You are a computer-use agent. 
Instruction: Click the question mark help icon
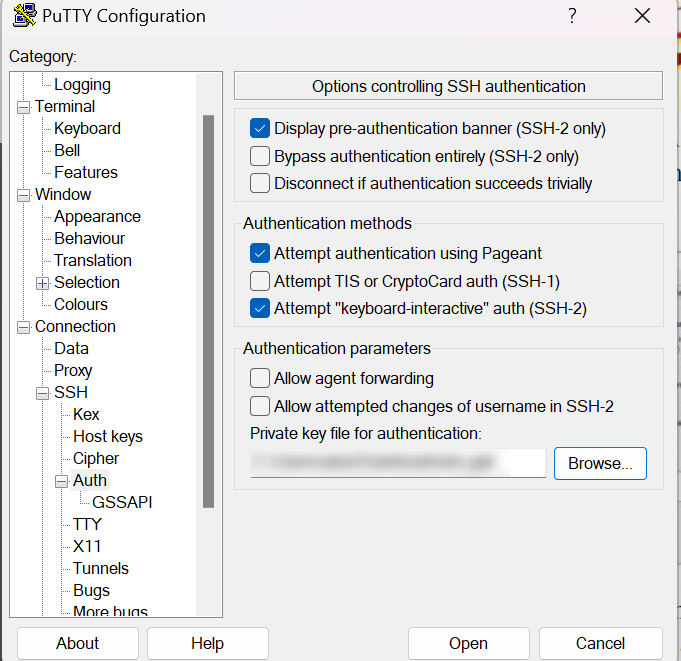tap(572, 16)
